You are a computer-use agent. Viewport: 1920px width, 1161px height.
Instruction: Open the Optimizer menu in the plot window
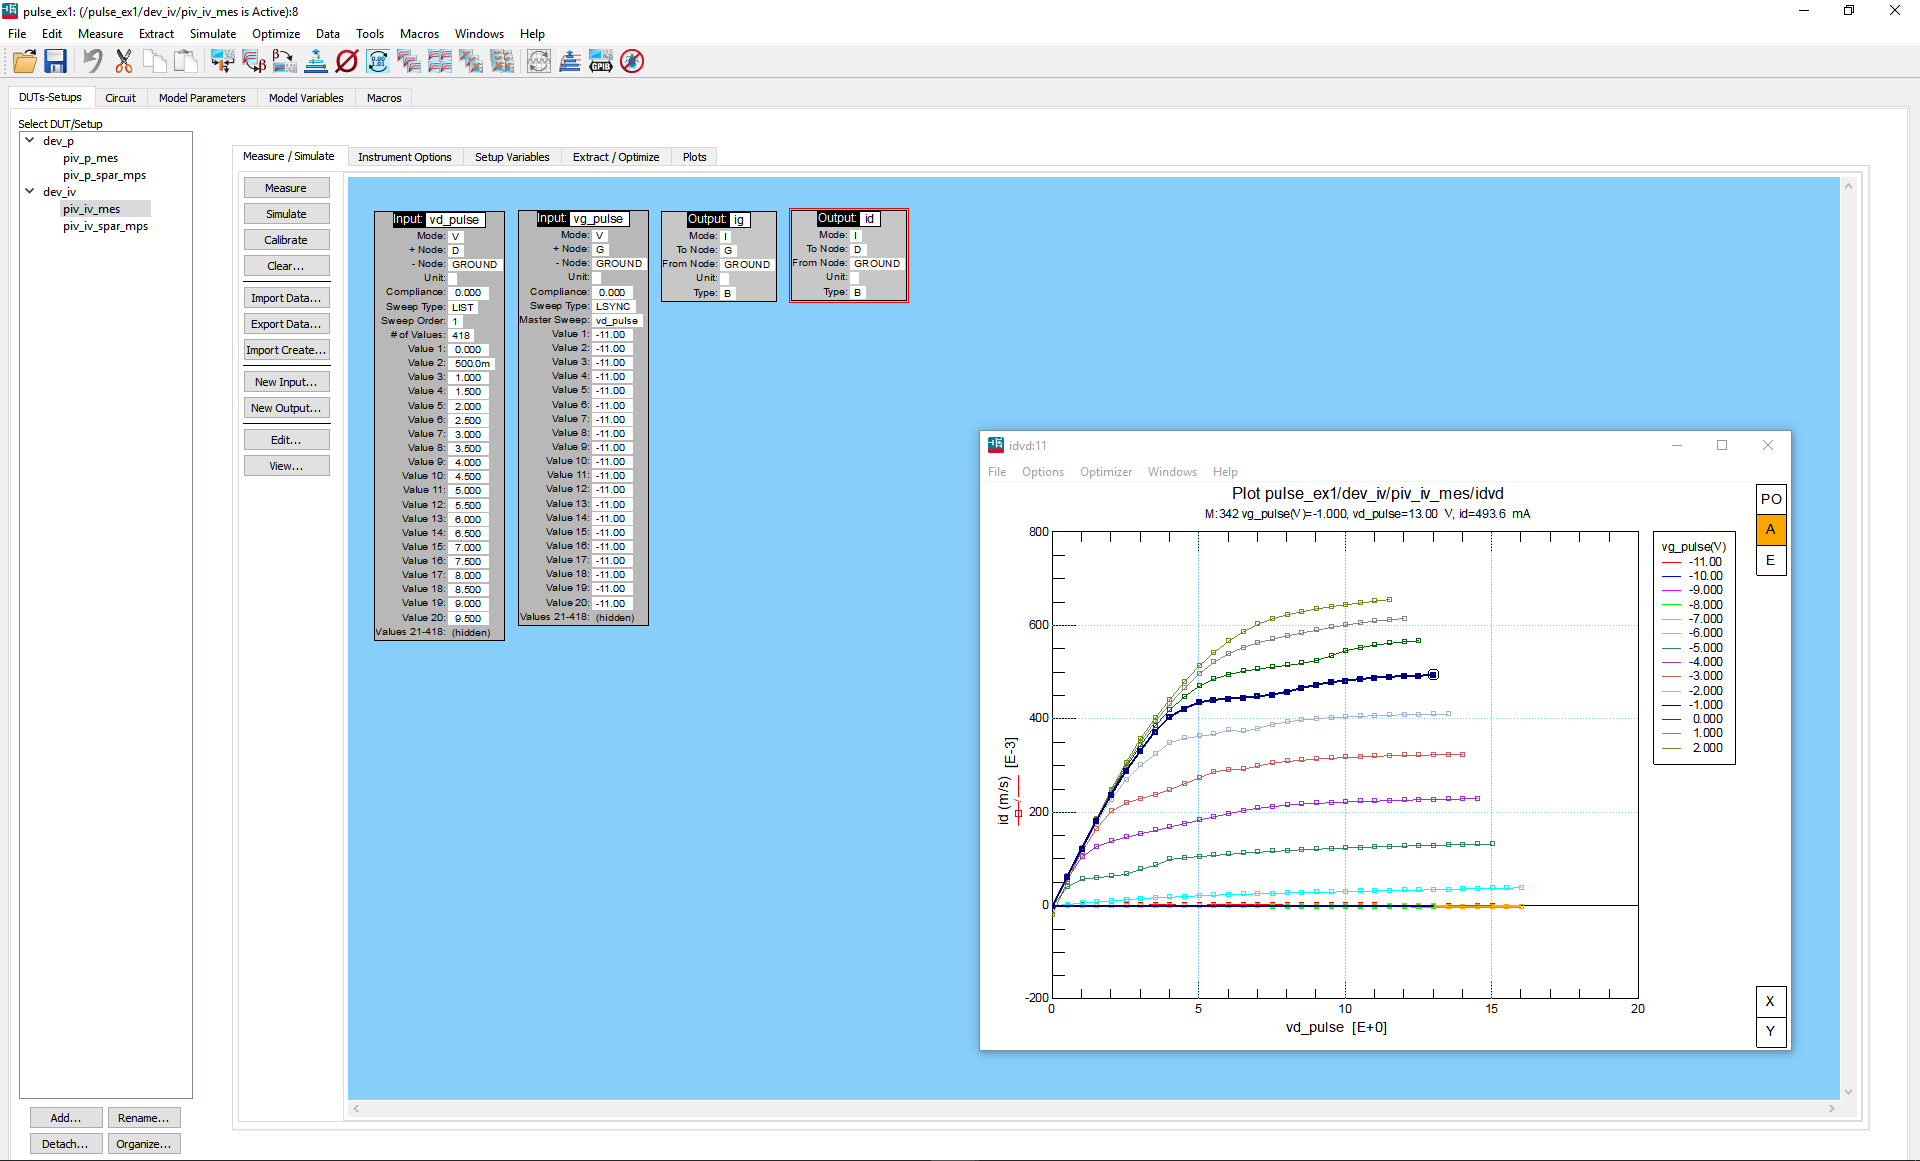(x=1105, y=472)
